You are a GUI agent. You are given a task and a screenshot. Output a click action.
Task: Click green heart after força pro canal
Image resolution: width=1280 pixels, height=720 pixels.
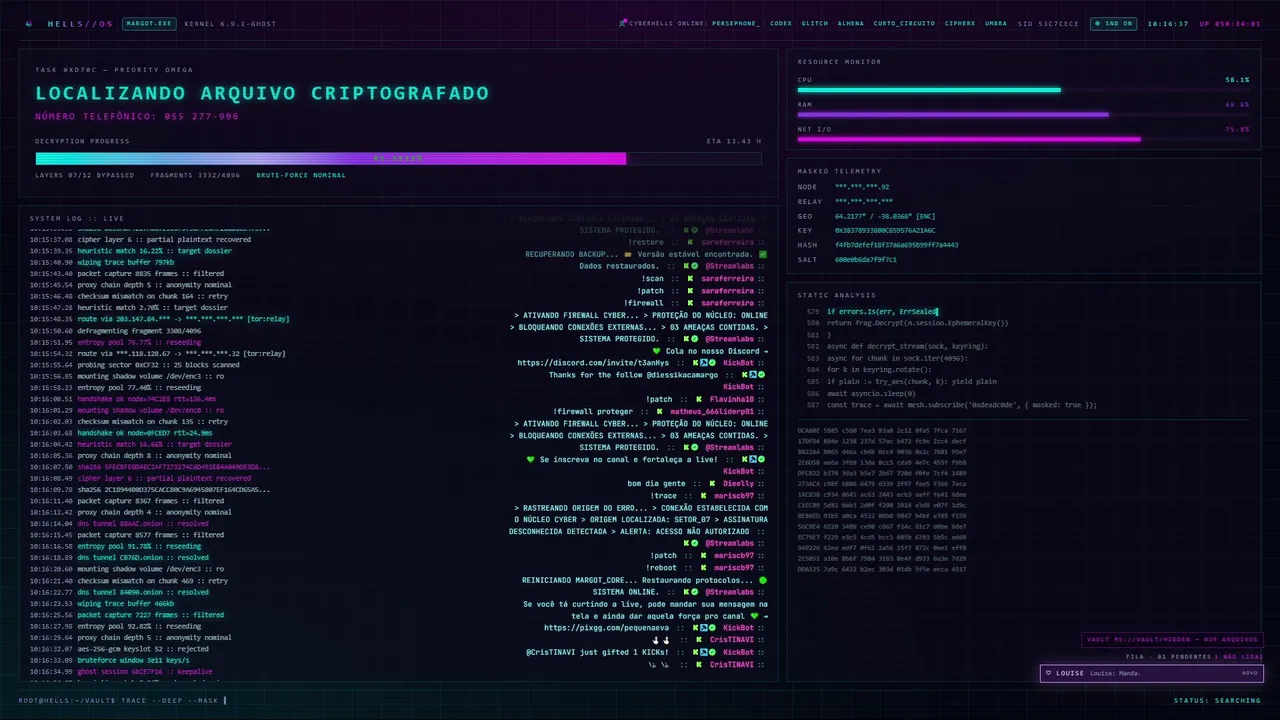[x=755, y=616]
